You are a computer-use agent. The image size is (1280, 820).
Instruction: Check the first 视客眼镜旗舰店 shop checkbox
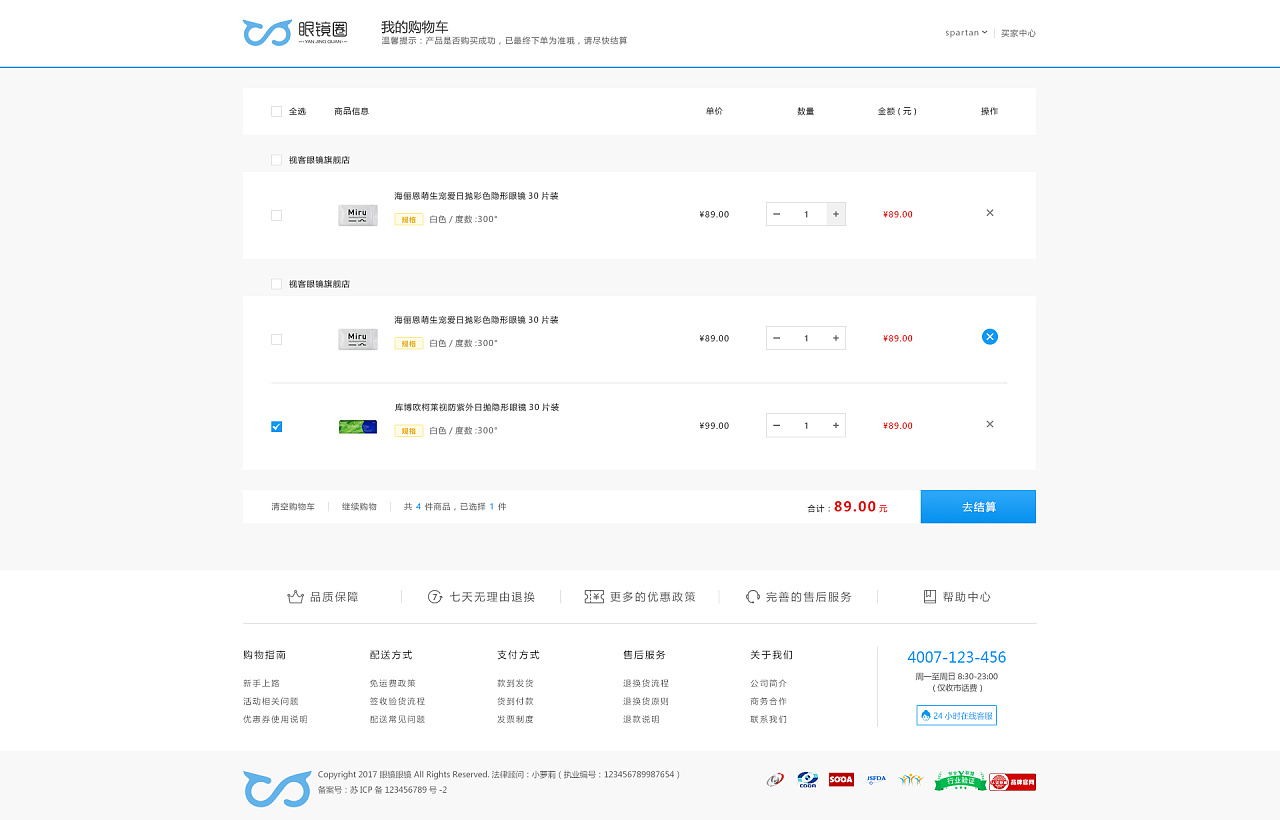coord(276,159)
